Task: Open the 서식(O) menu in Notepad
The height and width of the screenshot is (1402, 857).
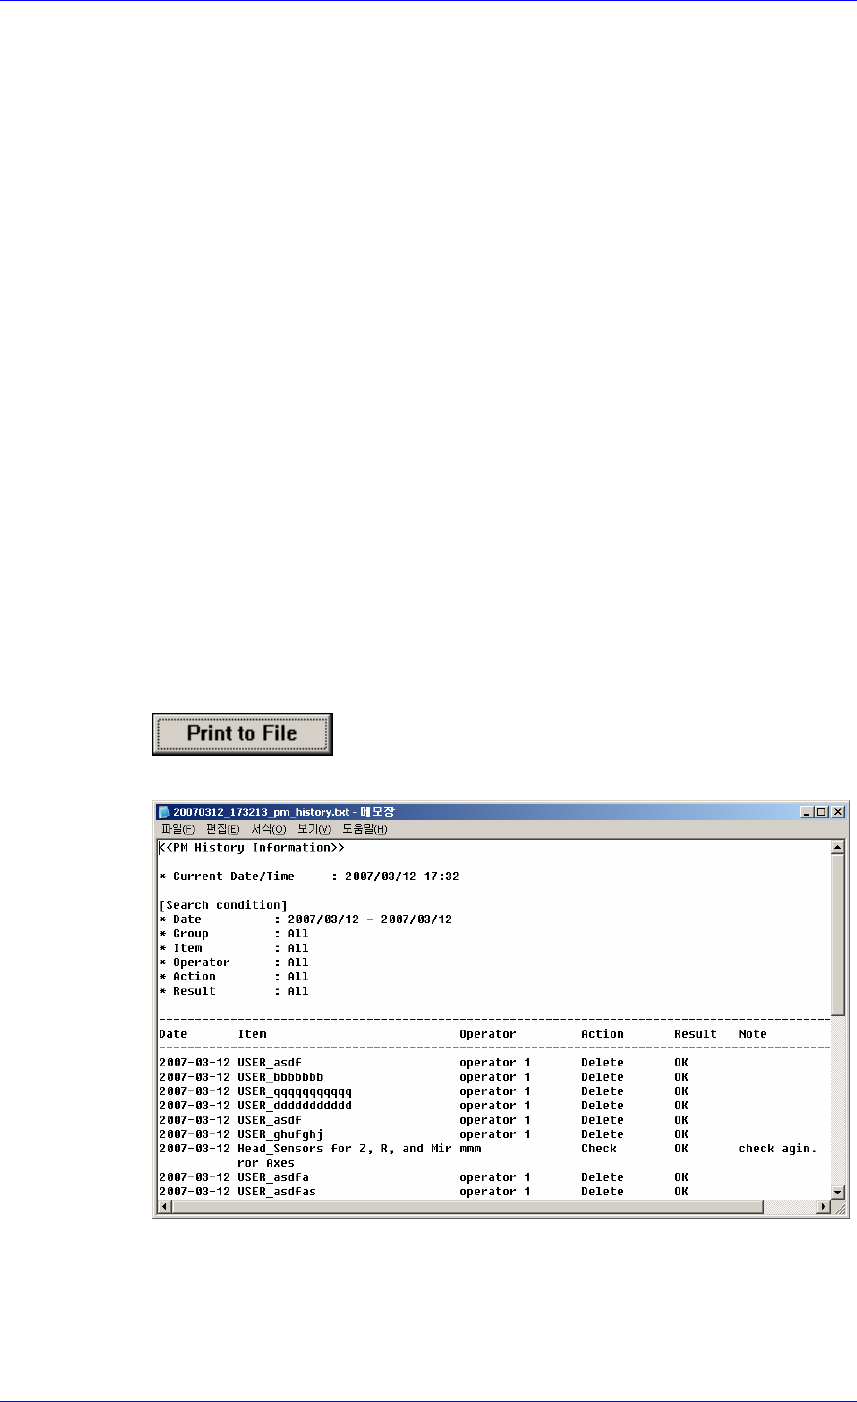Action: click(268, 829)
